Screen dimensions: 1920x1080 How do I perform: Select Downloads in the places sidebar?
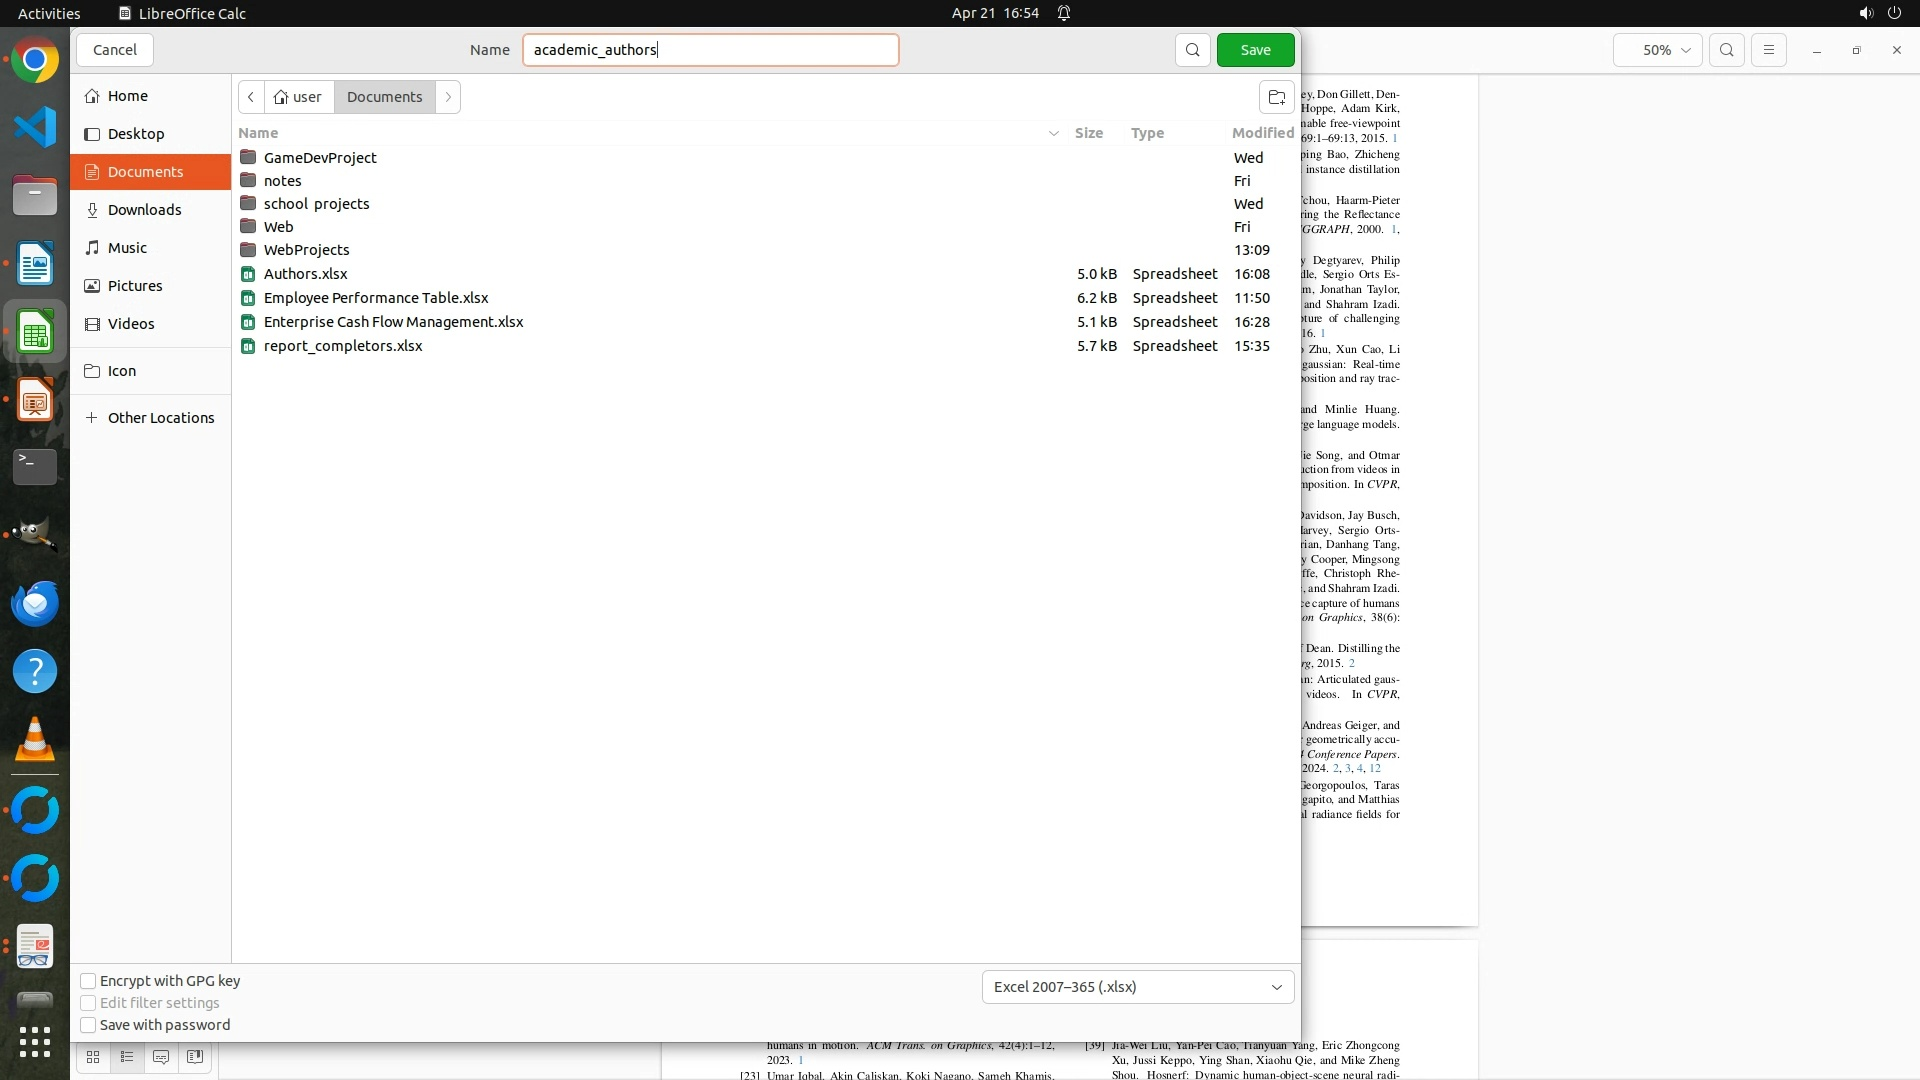click(144, 210)
